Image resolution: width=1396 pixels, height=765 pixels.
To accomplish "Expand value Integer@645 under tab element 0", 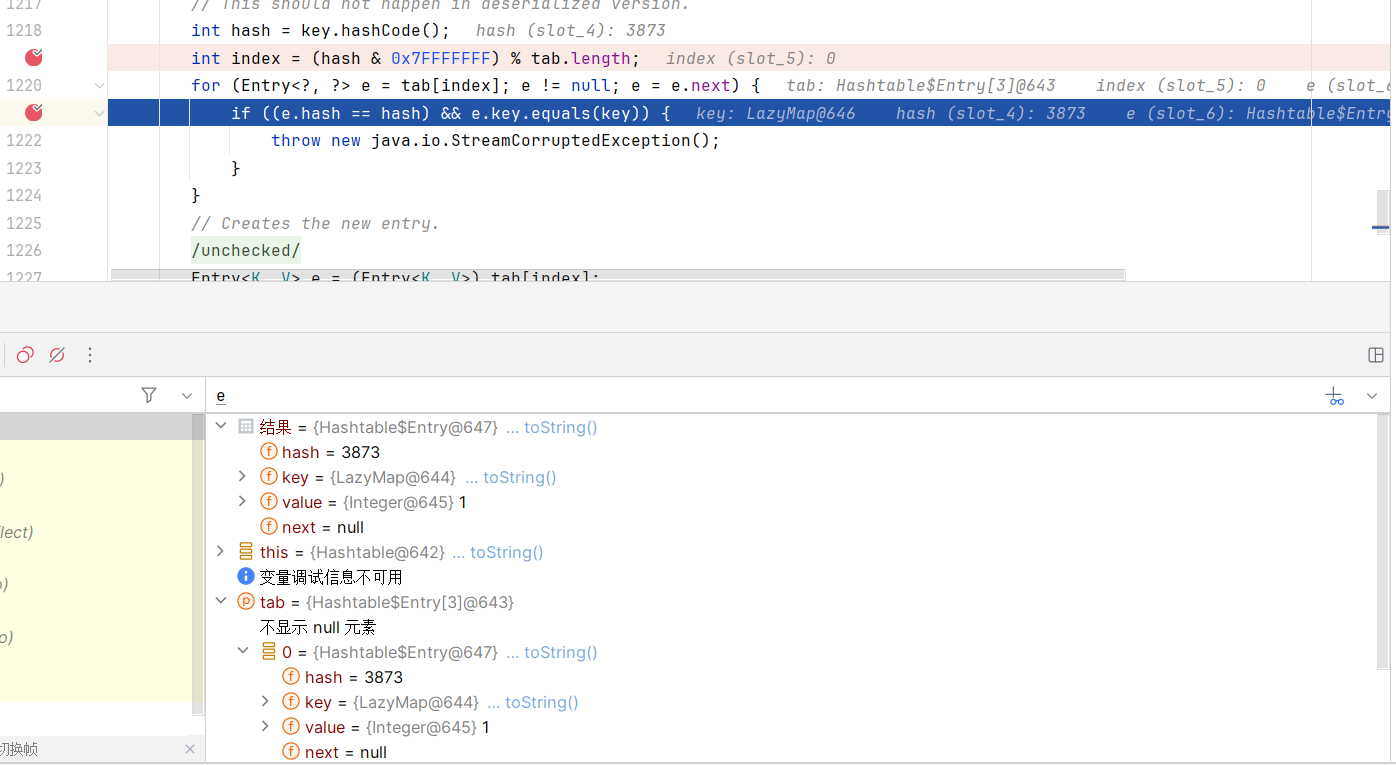I will coord(265,727).
